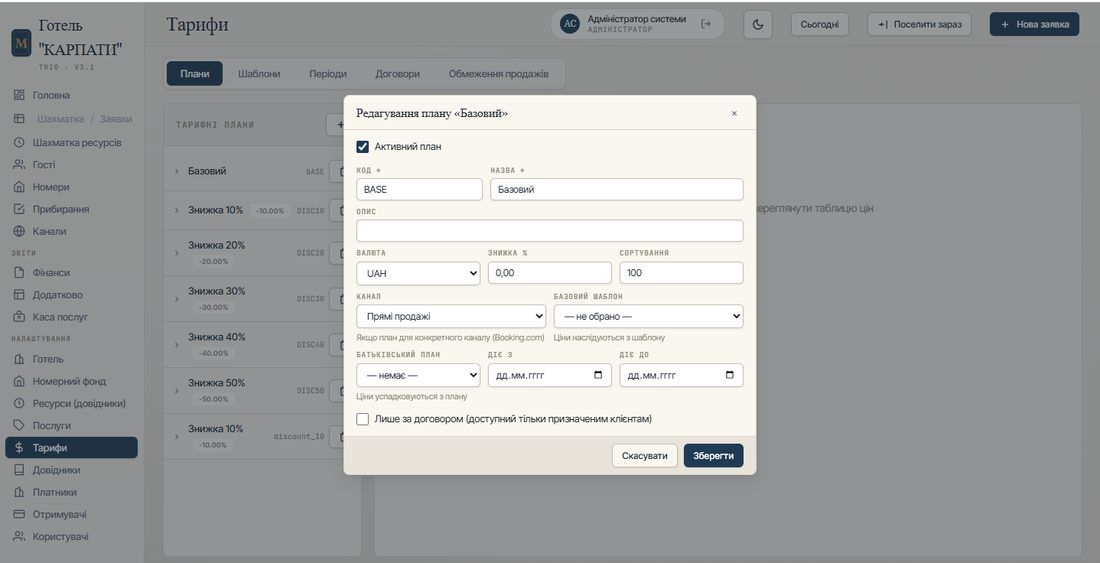Click the -50.00% discount badge
Image resolution: width=1100 pixels, height=563 pixels.
coord(213,399)
